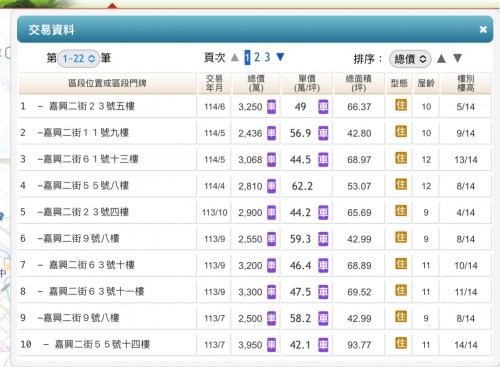The width and height of the screenshot is (500, 367).
Task: Click 車 icon next to total price 3,950
Action: tap(271, 345)
